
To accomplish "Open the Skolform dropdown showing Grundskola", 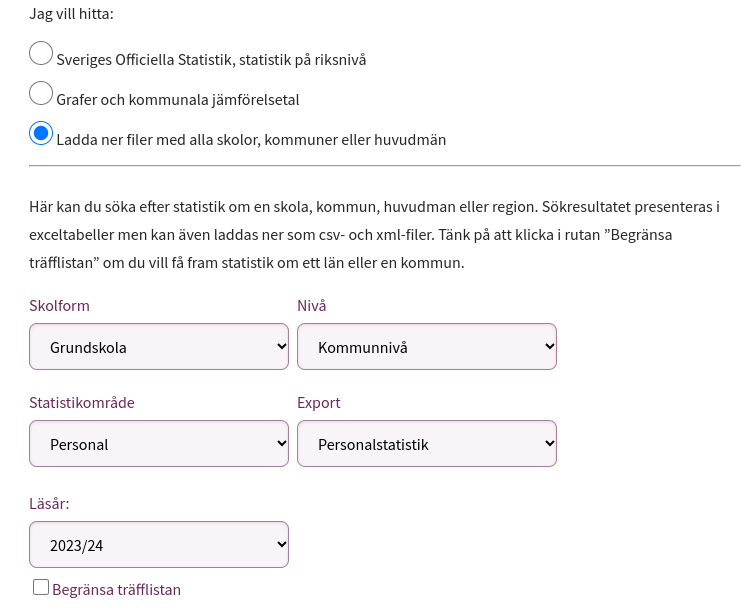I will pos(159,347).
